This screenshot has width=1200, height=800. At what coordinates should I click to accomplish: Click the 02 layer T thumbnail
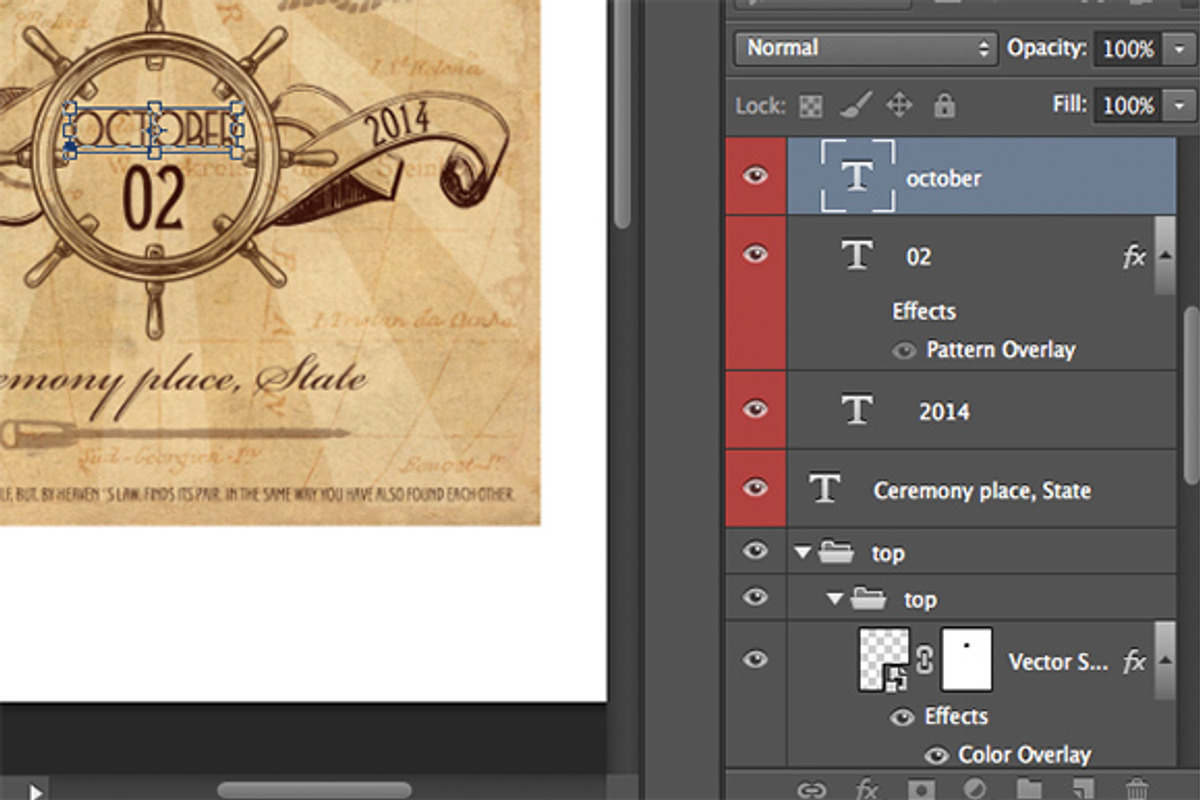857,255
